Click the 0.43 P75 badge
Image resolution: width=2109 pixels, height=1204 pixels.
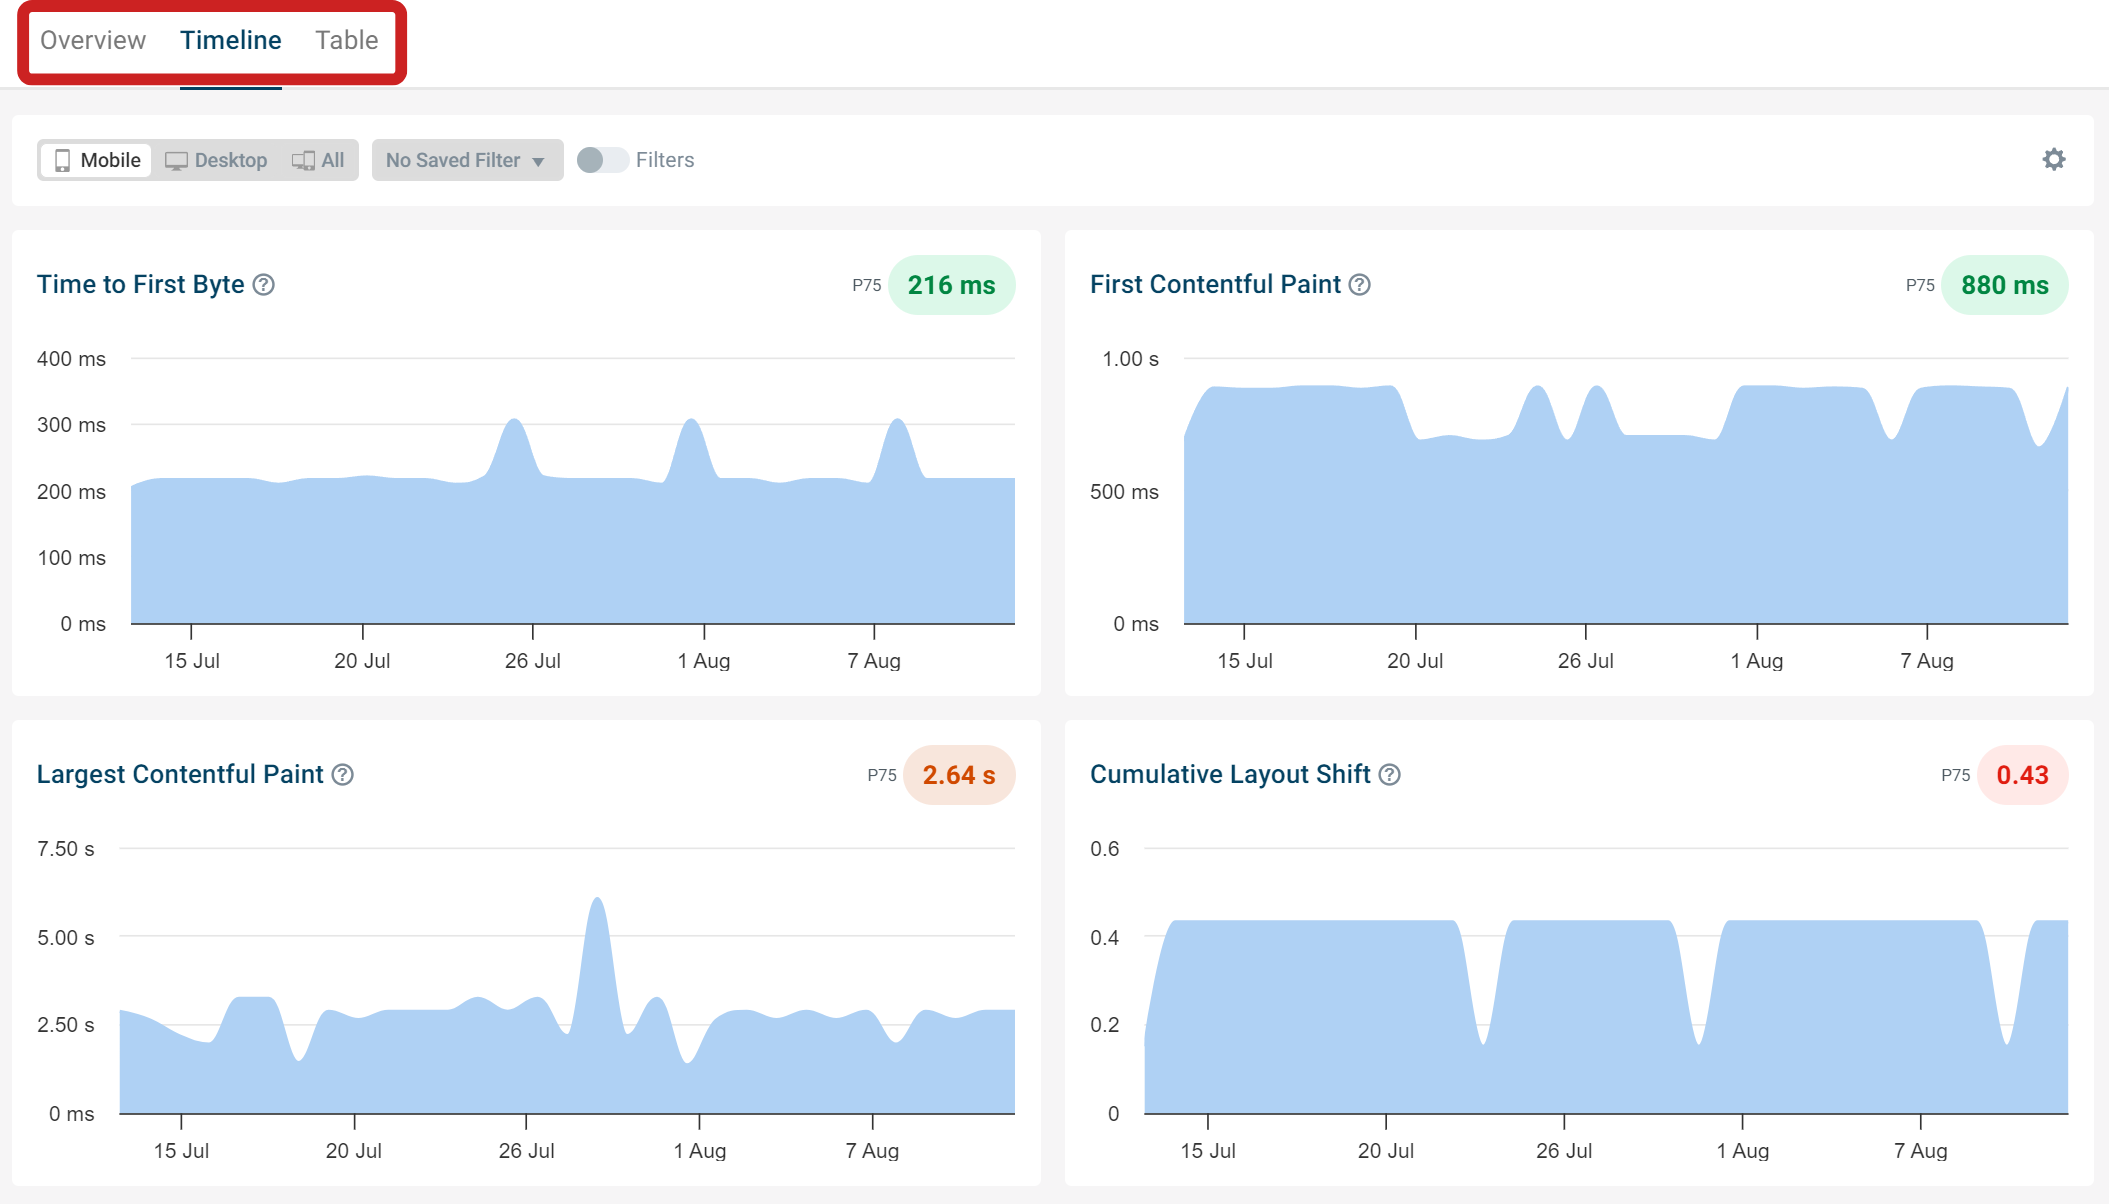tap(2022, 775)
